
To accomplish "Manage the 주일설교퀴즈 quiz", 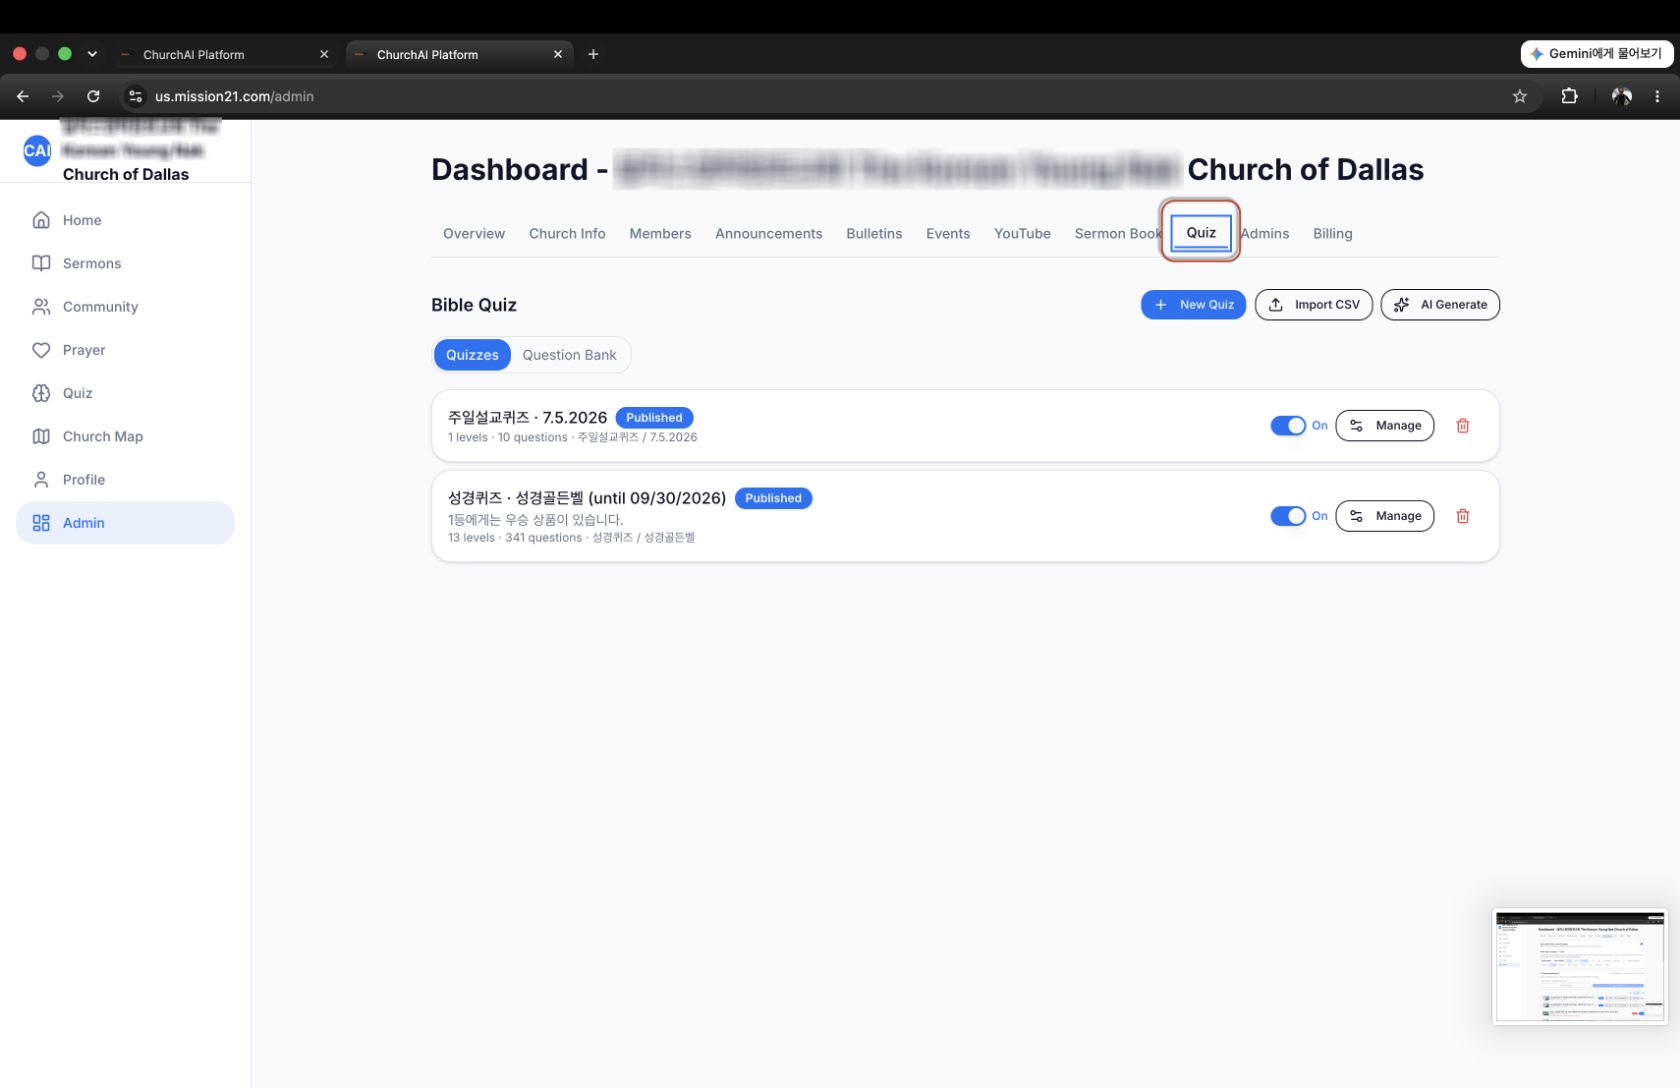I will click(x=1385, y=426).
